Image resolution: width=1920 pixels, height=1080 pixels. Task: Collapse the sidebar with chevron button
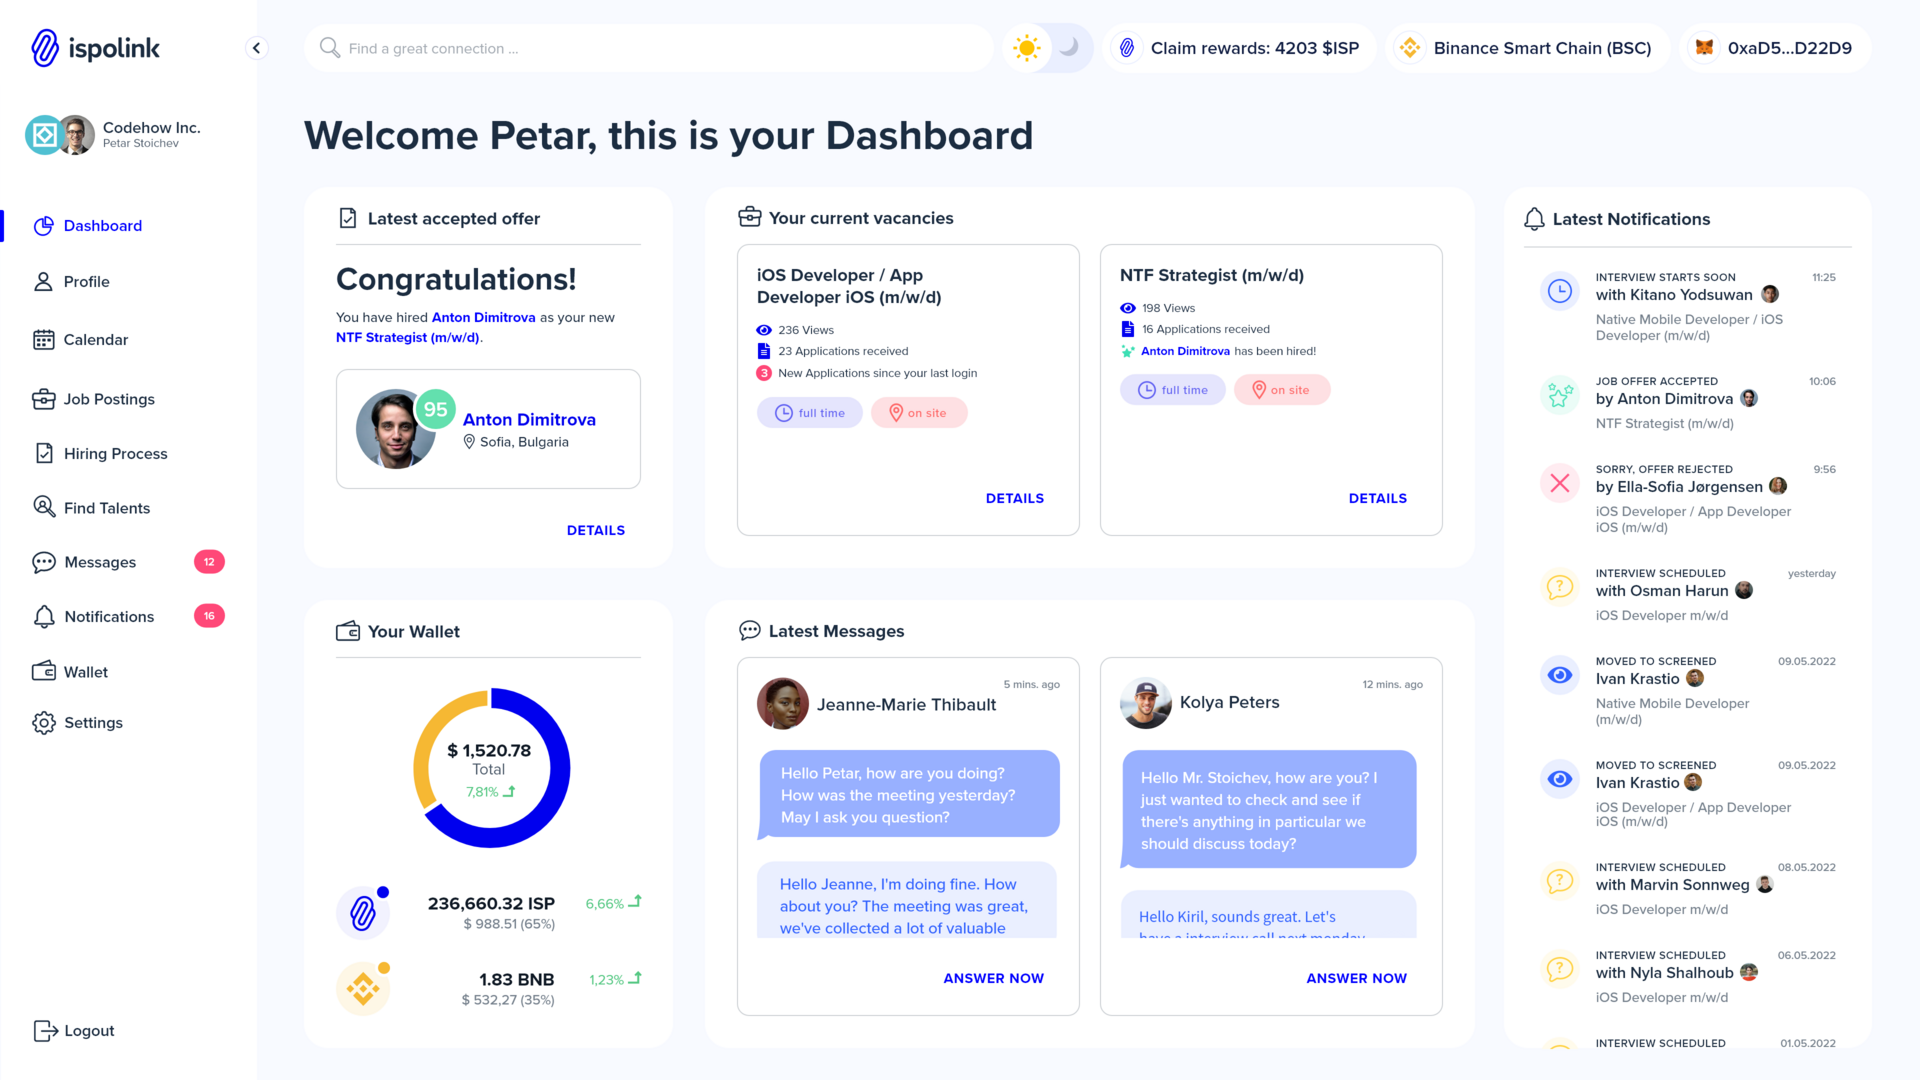[x=257, y=48]
